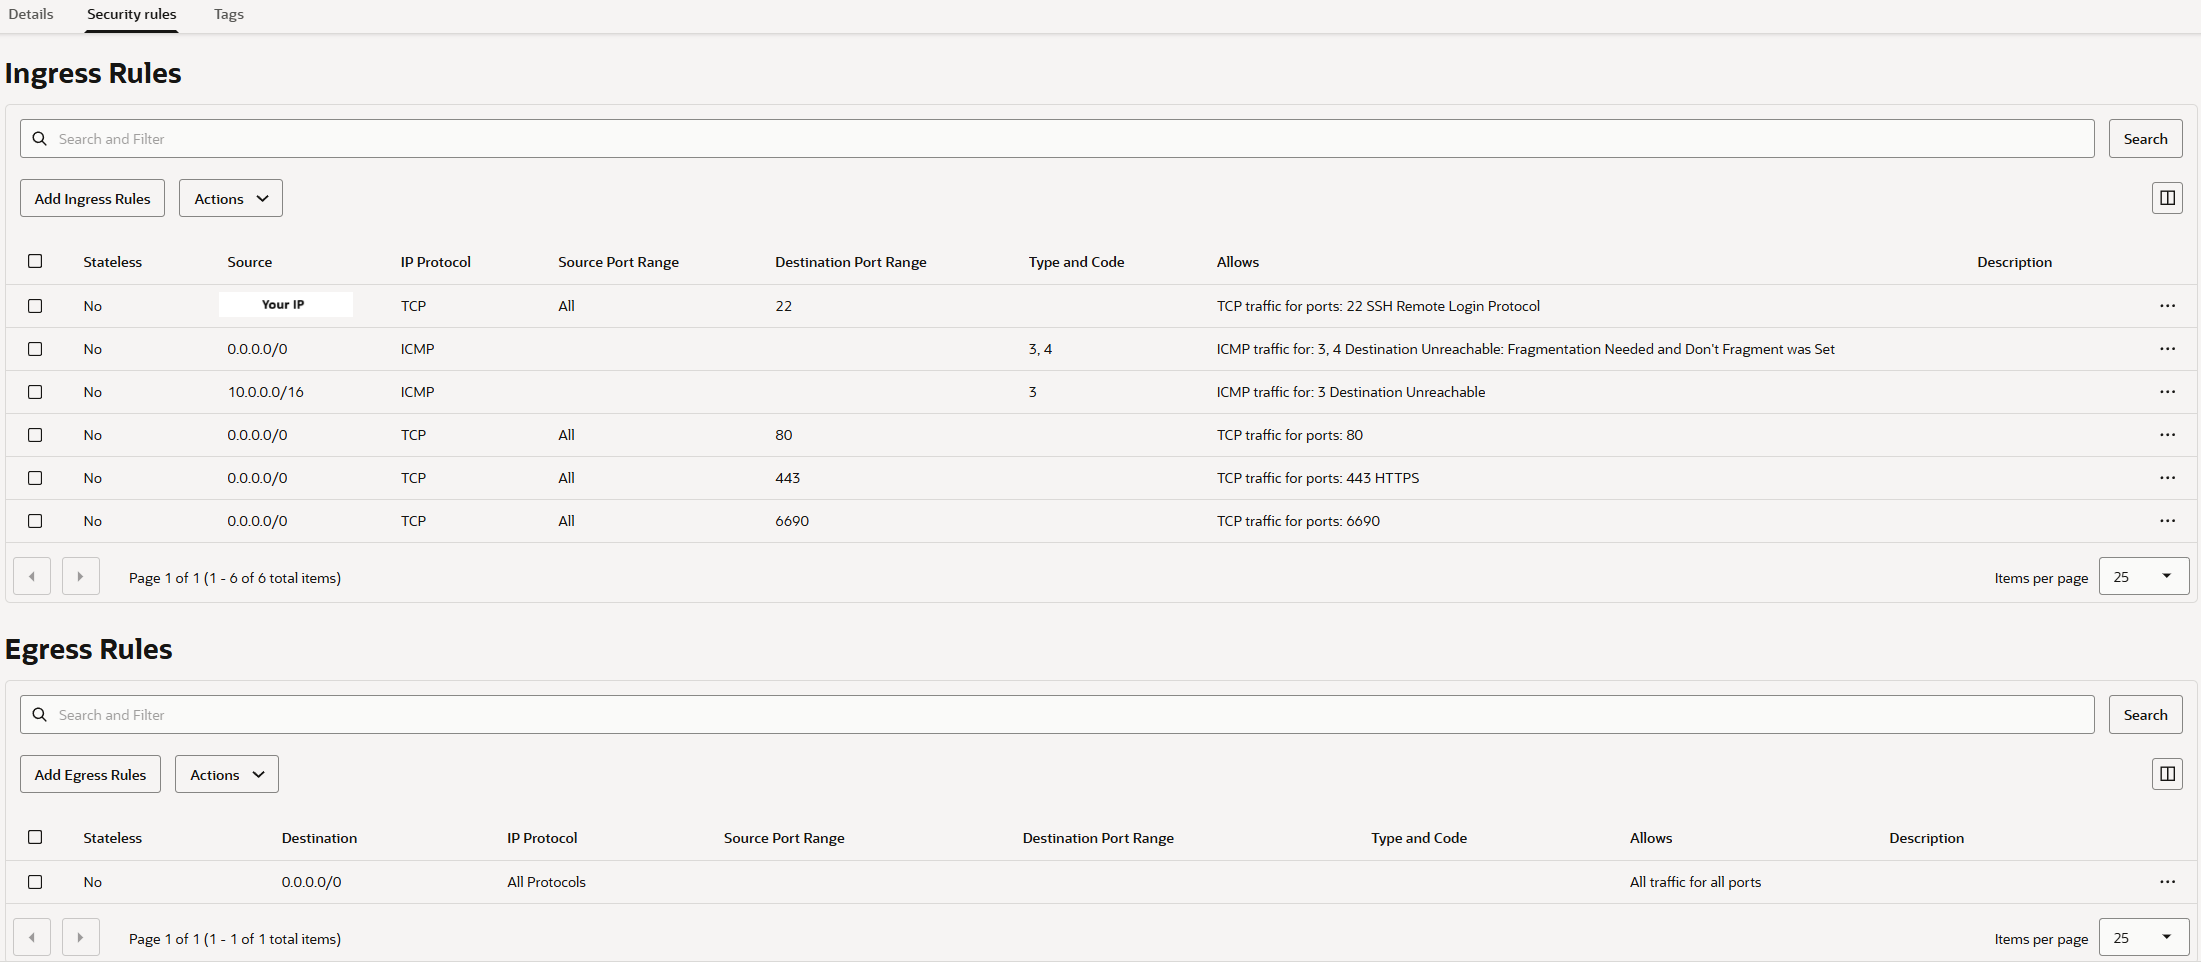This screenshot has height=962, width=2201.
Task: Click the Add Ingress Rules button
Action: [x=92, y=199]
